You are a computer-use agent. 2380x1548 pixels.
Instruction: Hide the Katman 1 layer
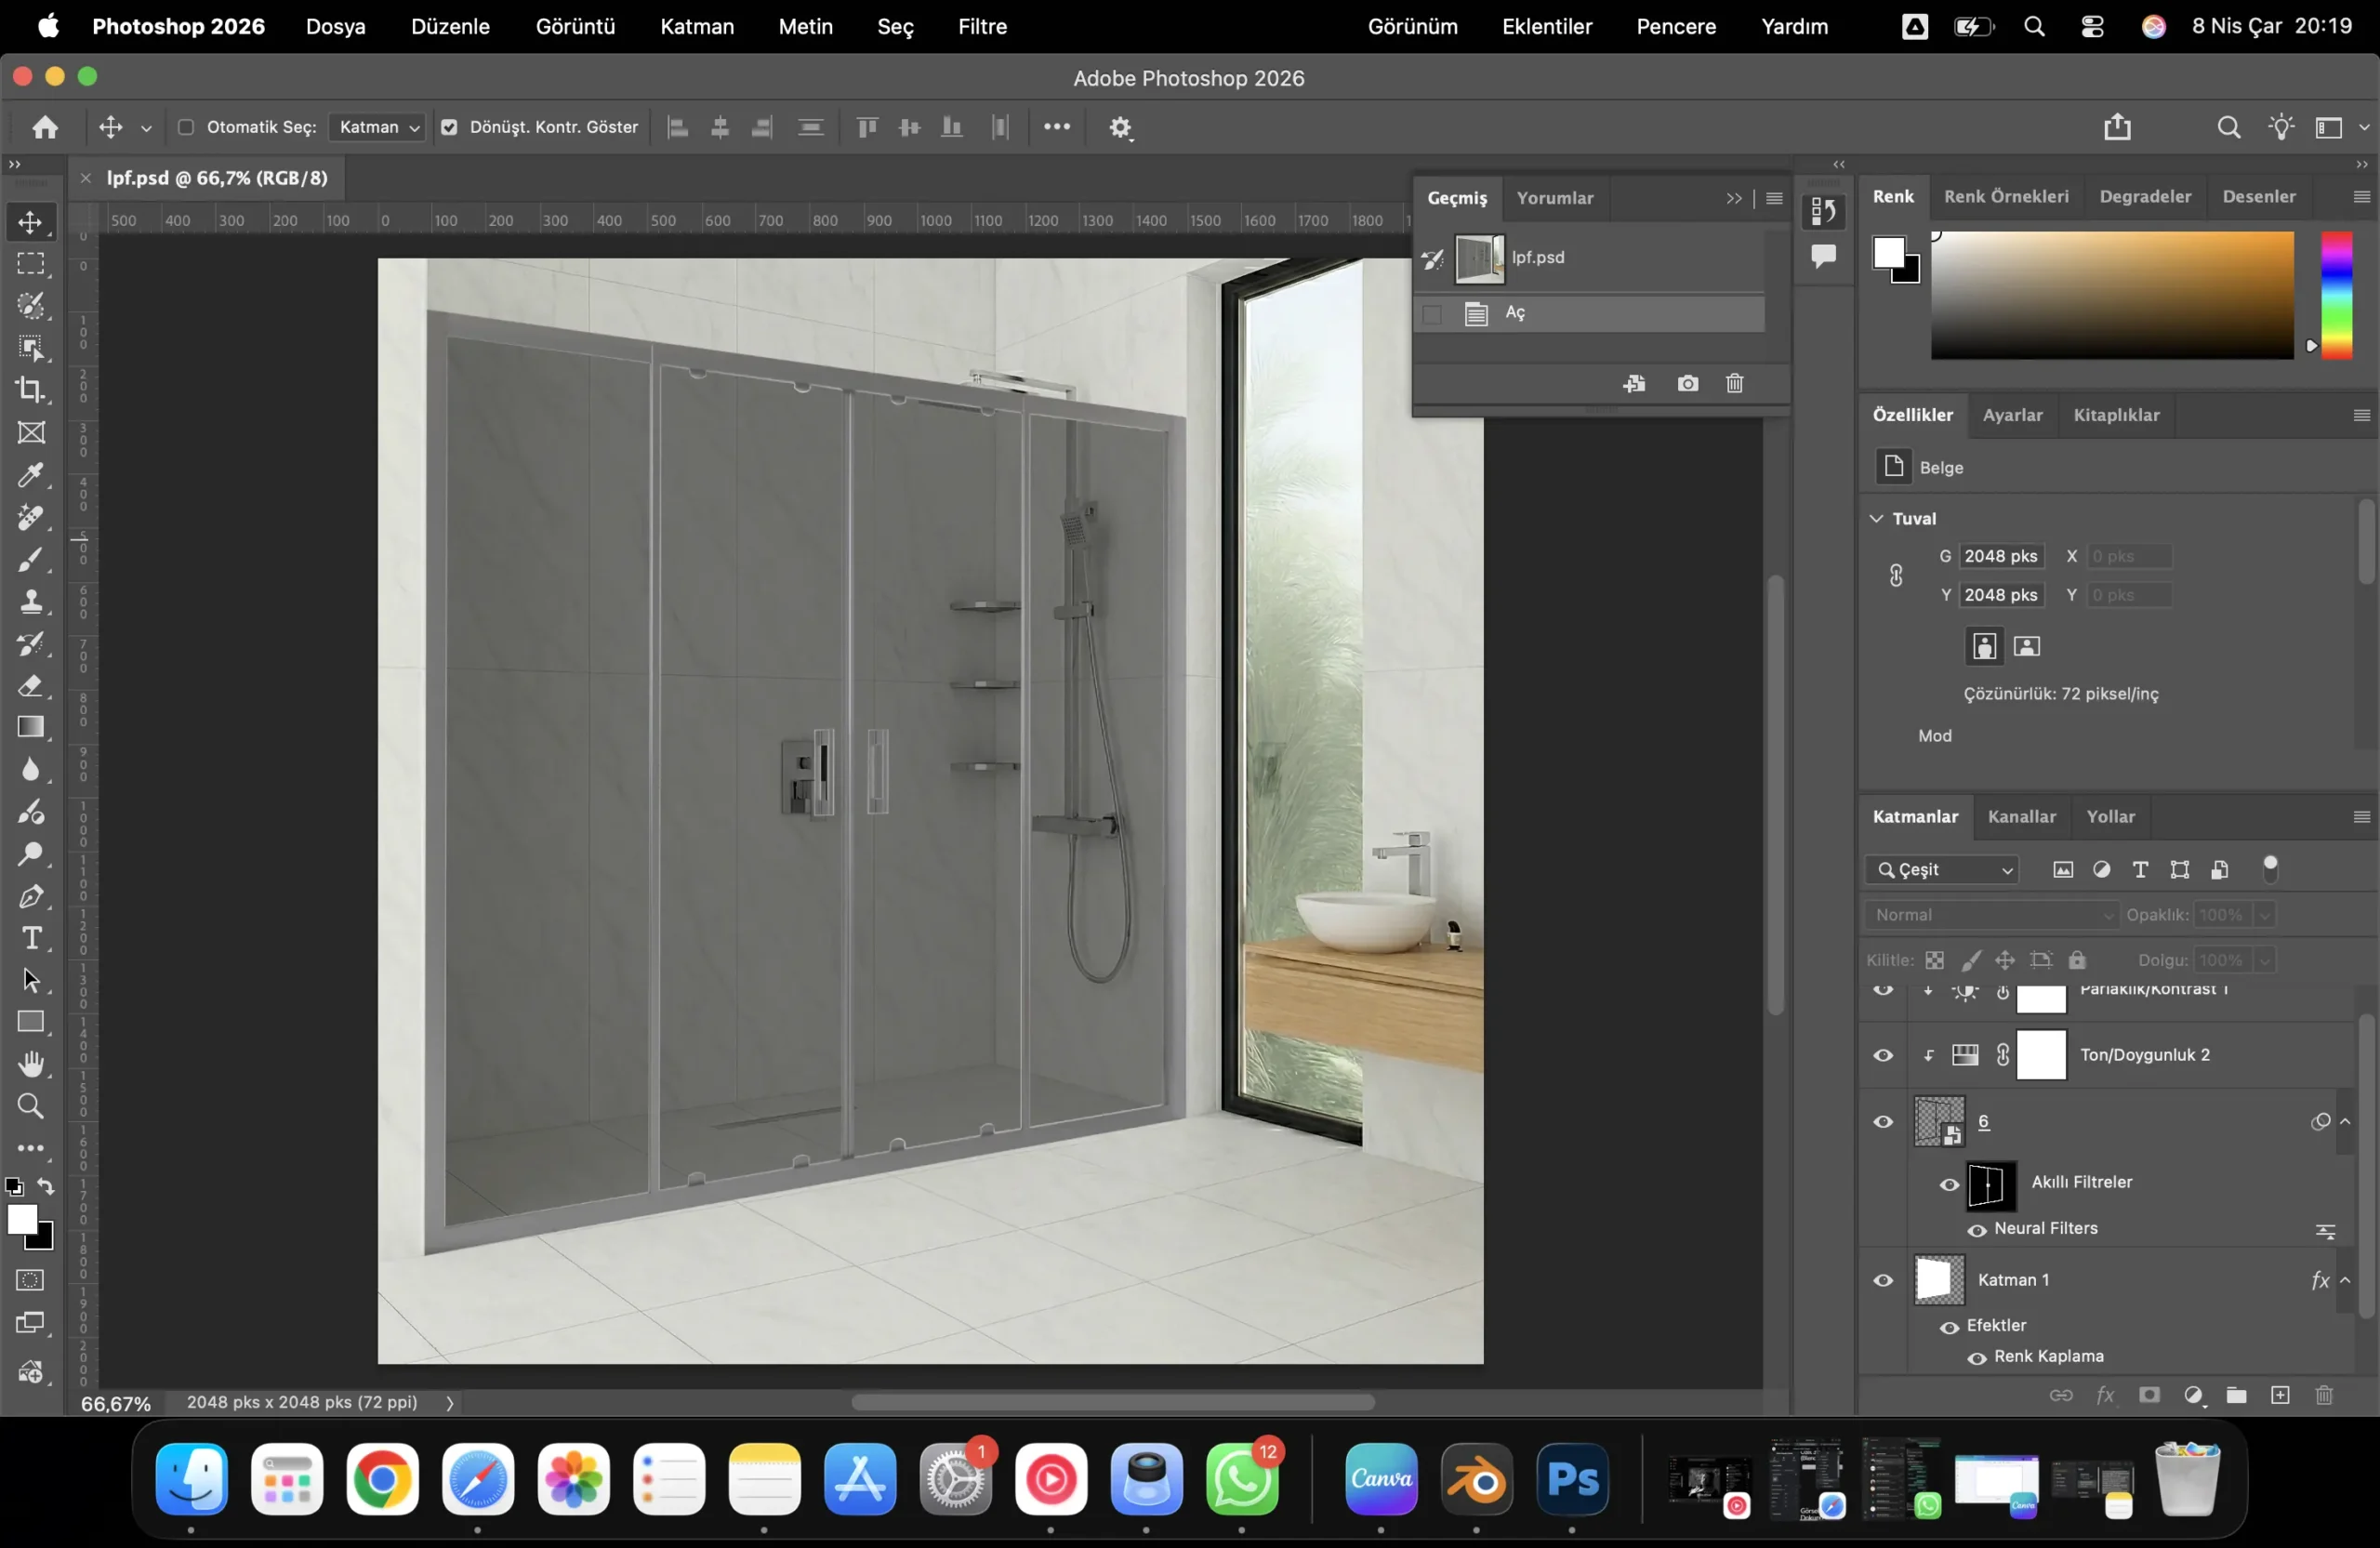pos(1883,1280)
